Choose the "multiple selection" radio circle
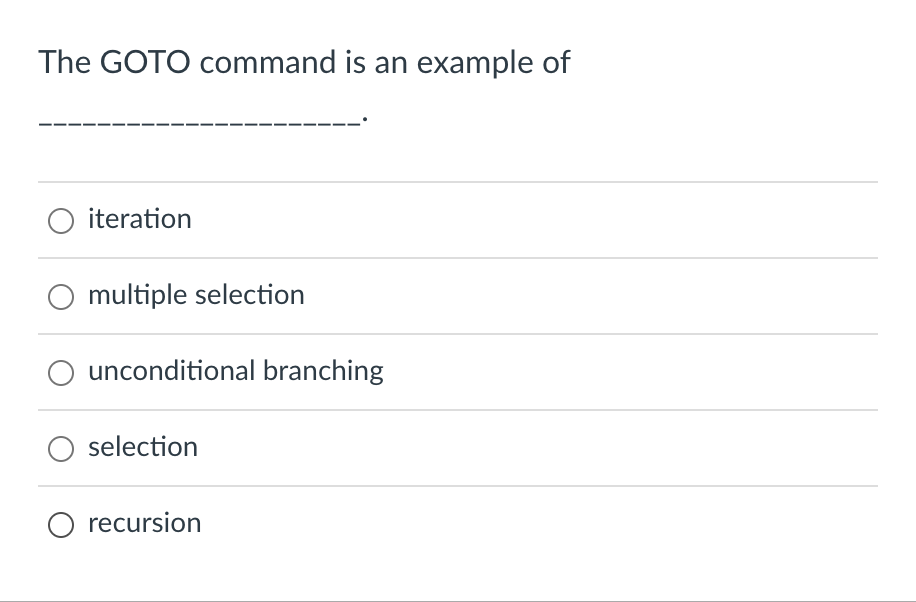916x602 pixels. click(x=61, y=297)
